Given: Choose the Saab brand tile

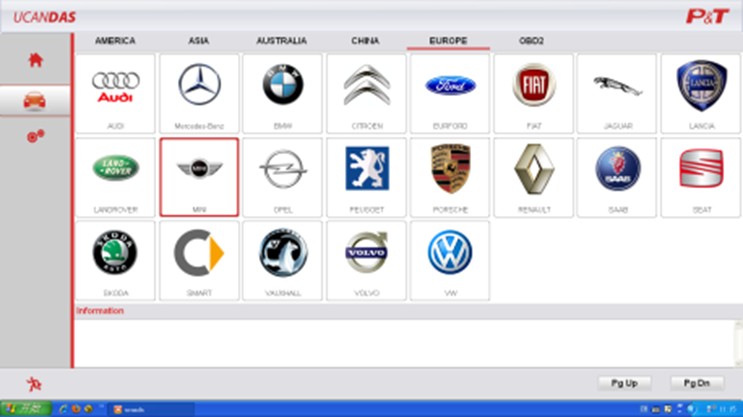Looking at the screenshot, I should coord(617,177).
